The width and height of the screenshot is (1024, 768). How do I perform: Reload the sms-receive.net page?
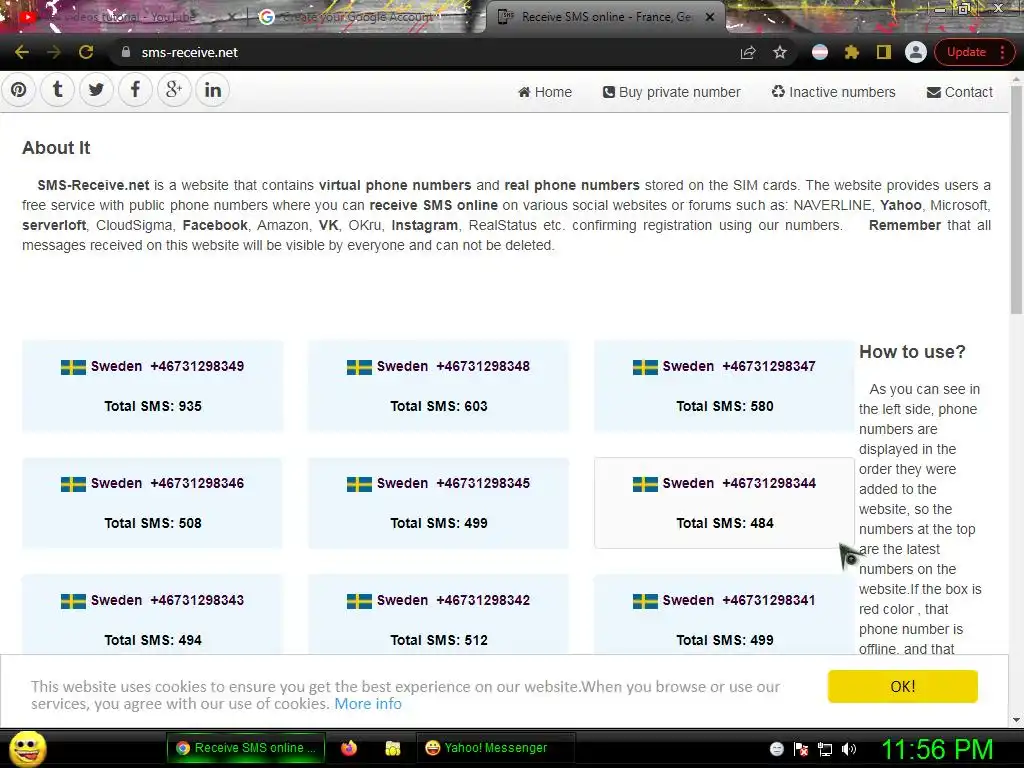tap(86, 52)
